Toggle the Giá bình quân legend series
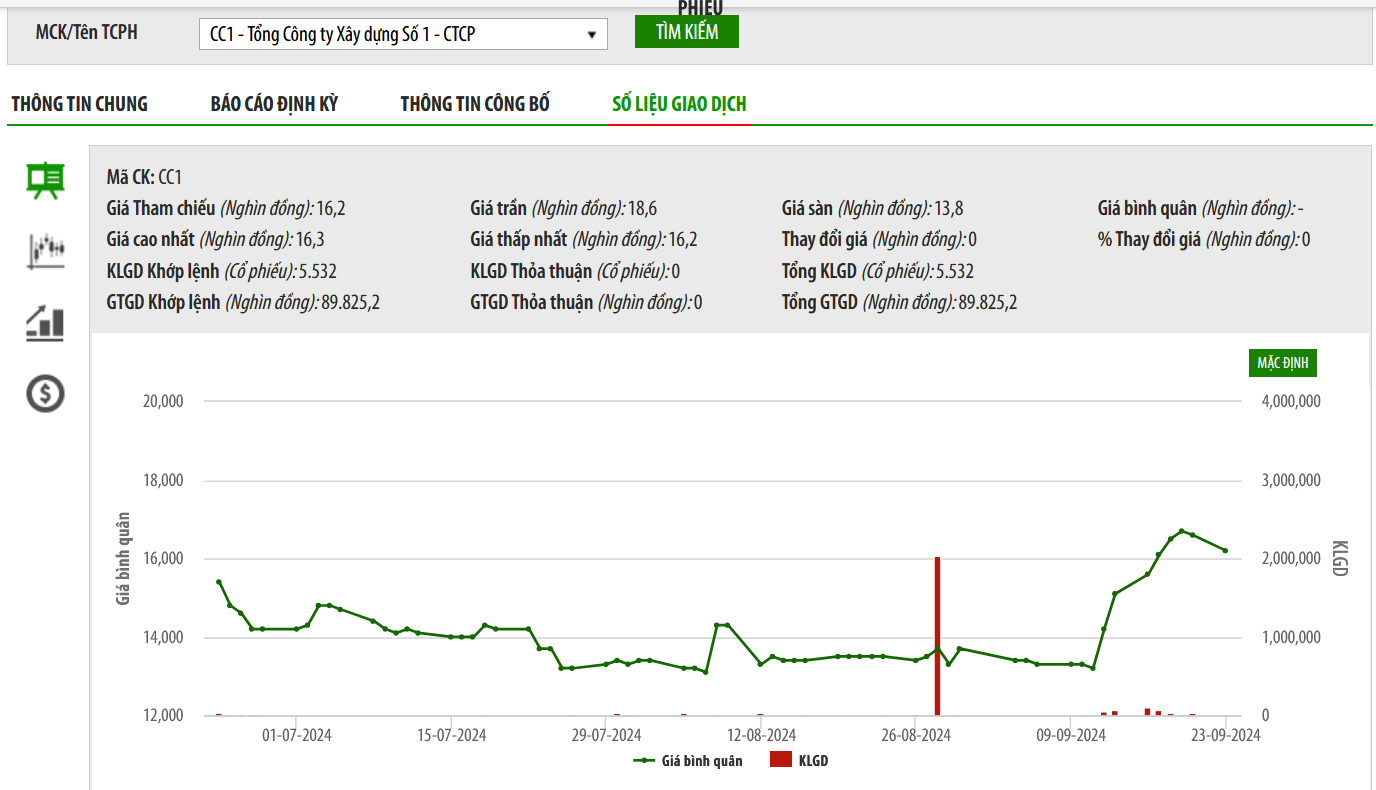This screenshot has width=1376, height=790. tap(688, 761)
